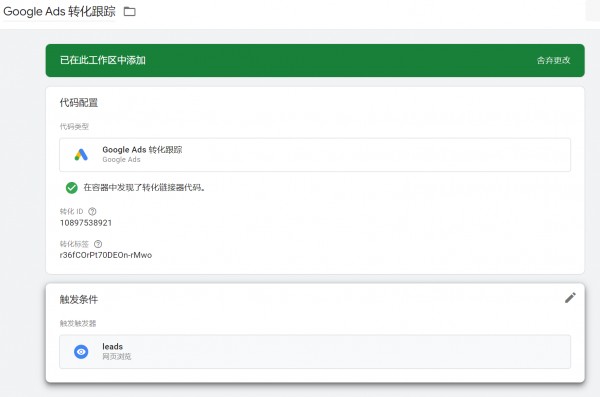
Task: Click the 触发条件 section heading
Action: pyautogui.click(x=79, y=299)
